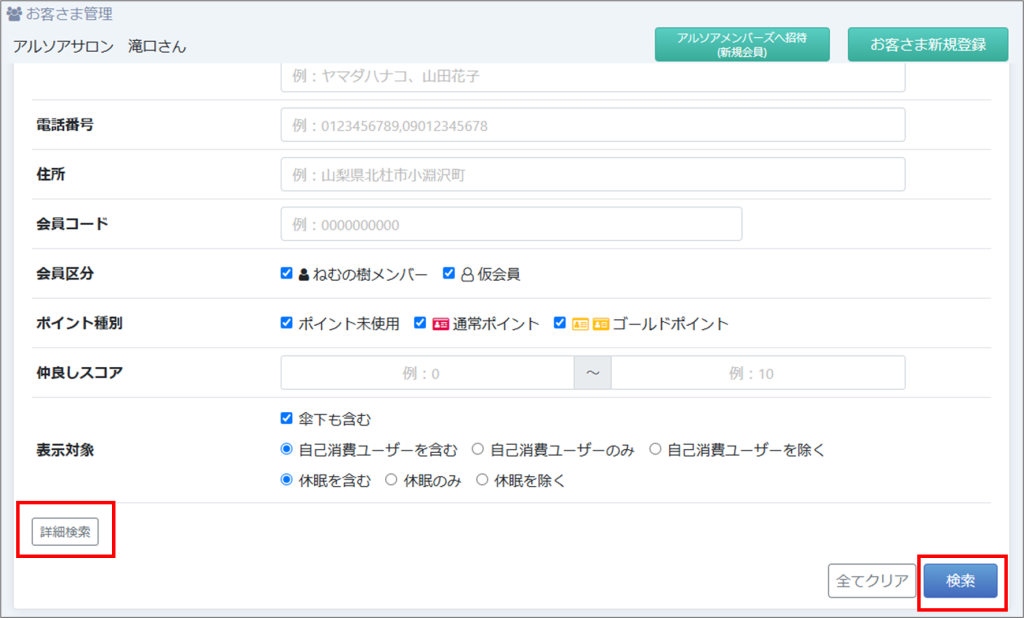The height and width of the screenshot is (618, 1024).
Task: Click the 全てクリア button
Action: (x=872, y=581)
